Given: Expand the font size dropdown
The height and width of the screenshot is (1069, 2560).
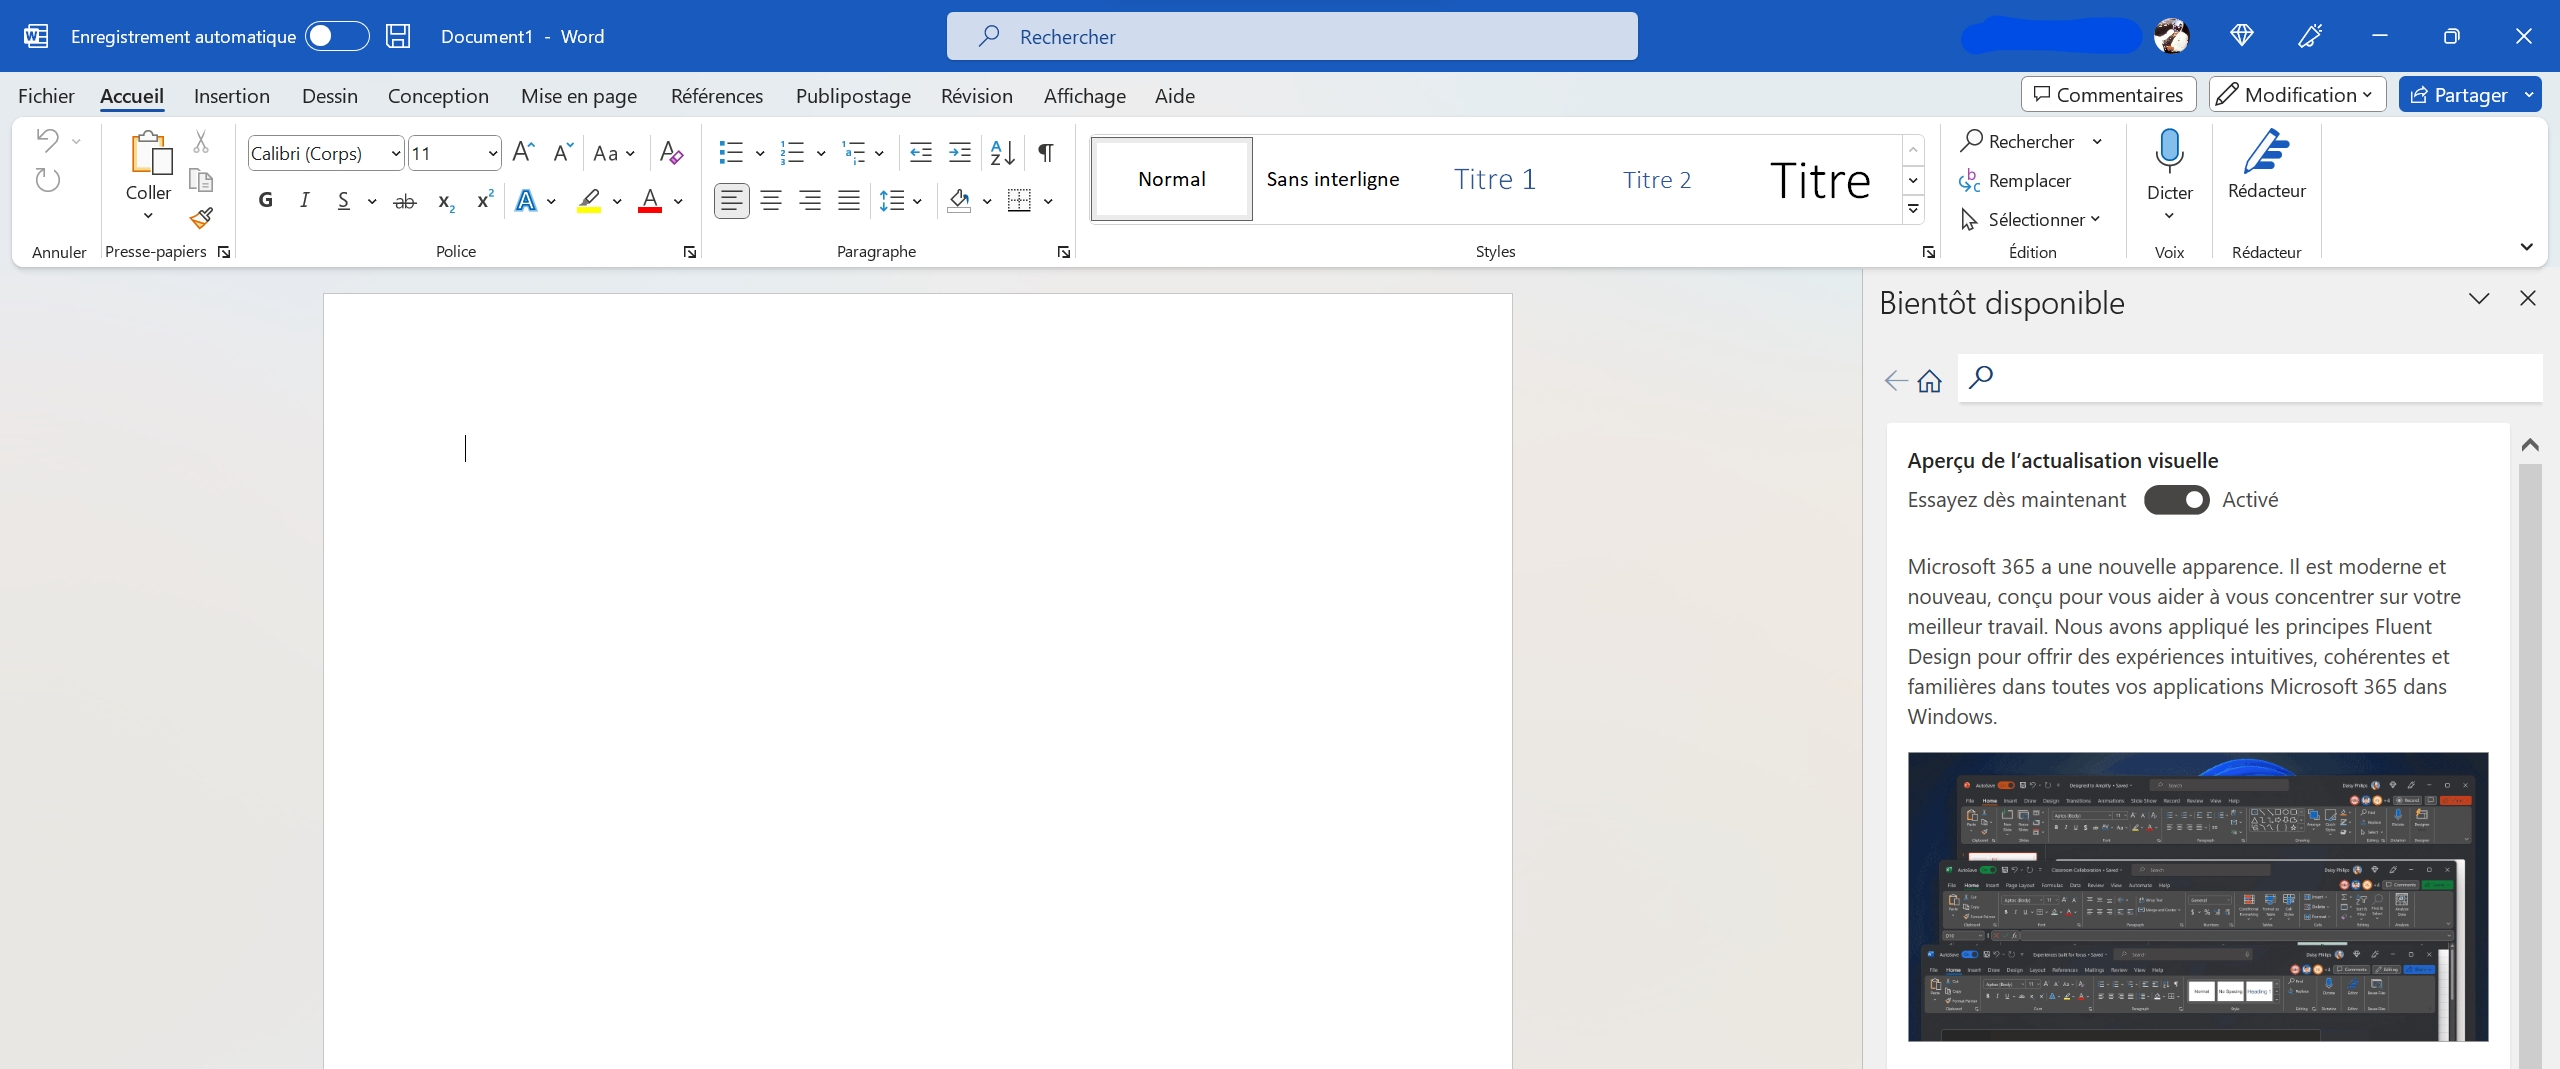Looking at the screenshot, I should [x=493, y=153].
